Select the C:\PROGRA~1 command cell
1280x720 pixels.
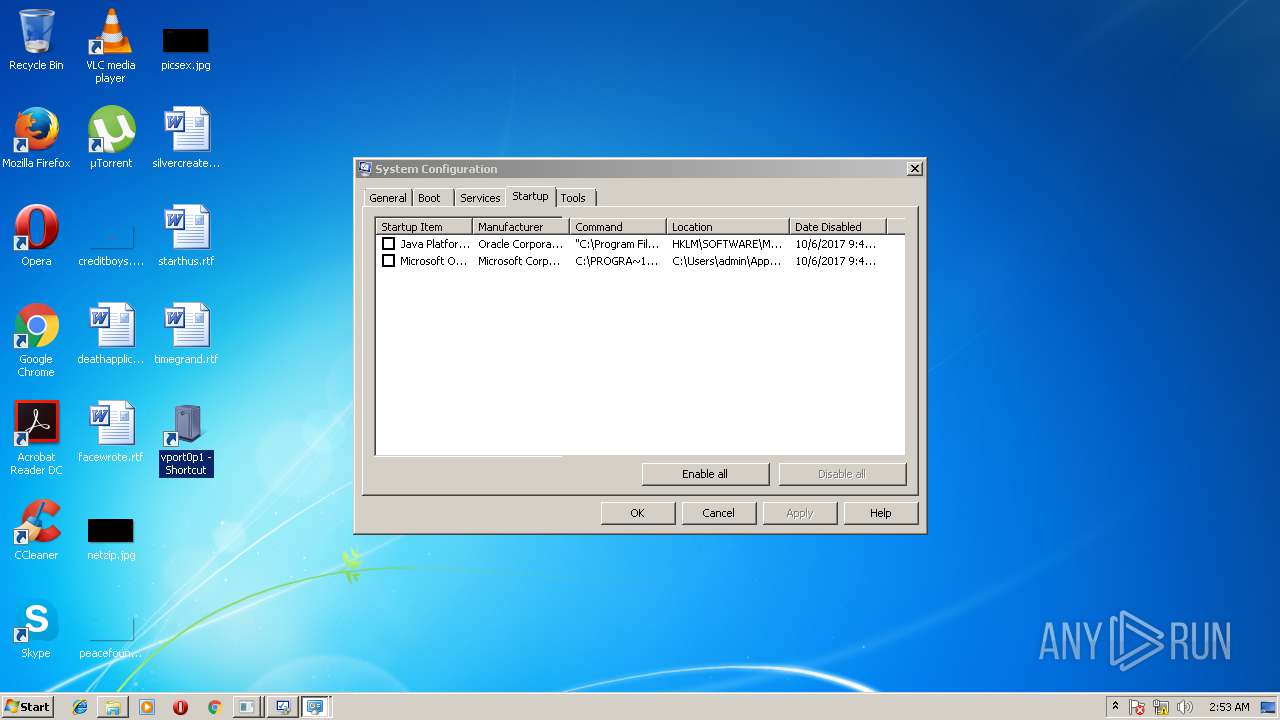tap(617, 261)
